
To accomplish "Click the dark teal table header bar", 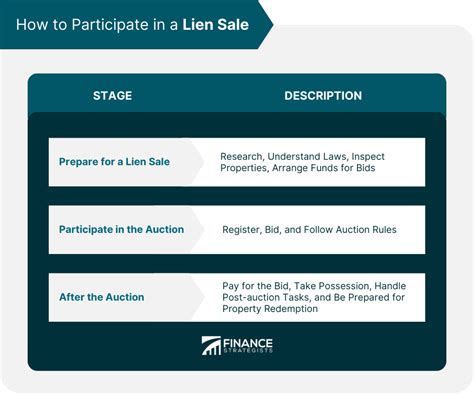I will 237,96.
